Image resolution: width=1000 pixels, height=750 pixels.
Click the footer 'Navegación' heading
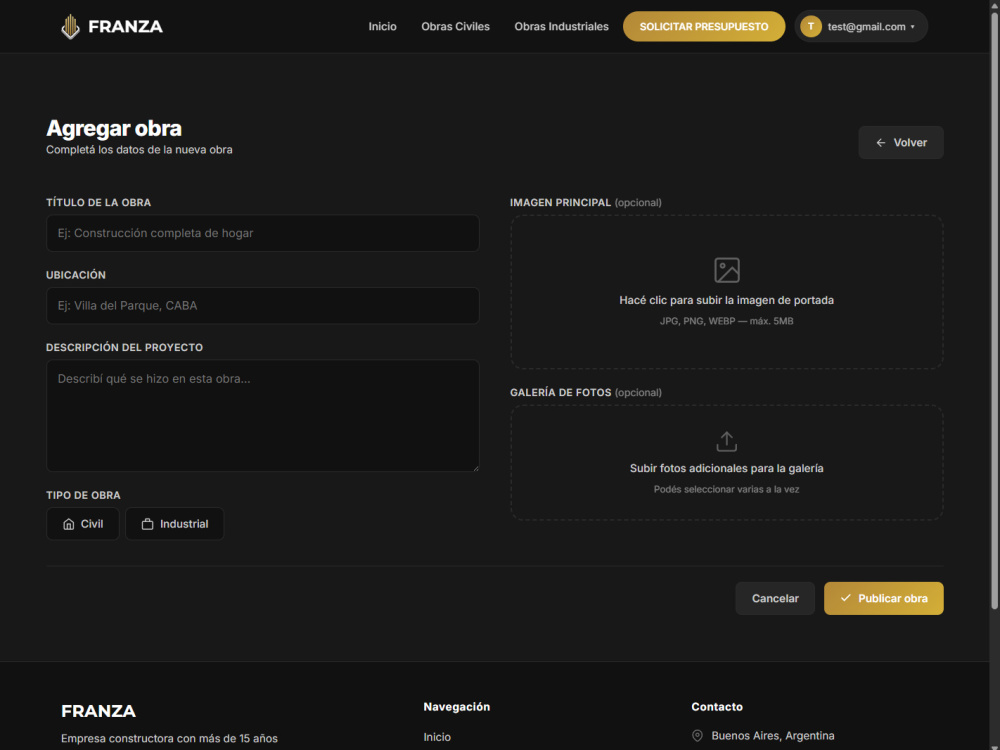point(457,707)
